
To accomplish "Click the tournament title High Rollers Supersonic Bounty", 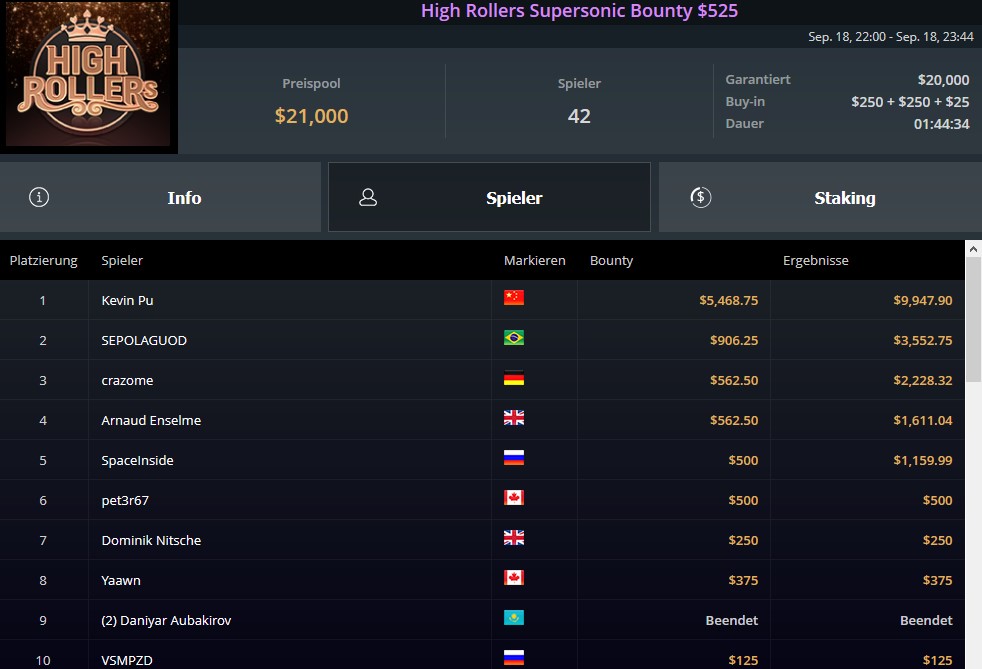I will [579, 11].
